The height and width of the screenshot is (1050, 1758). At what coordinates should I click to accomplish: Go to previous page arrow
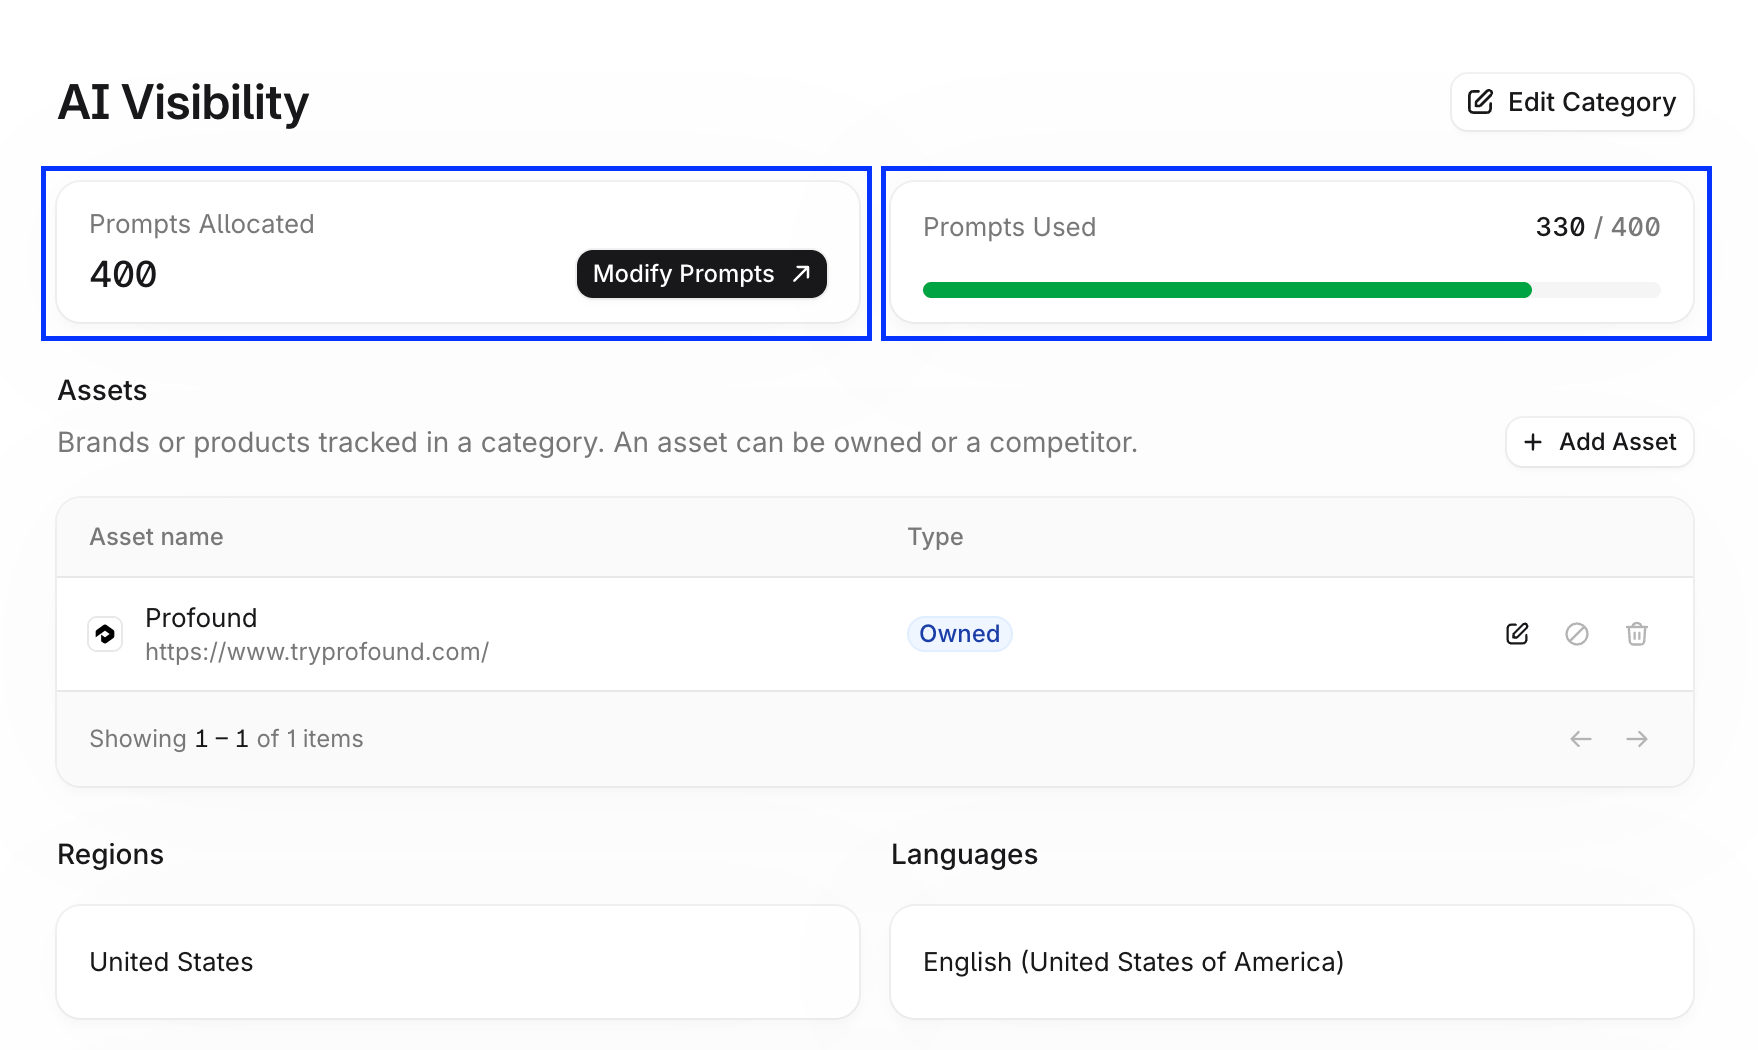[x=1581, y=739]
